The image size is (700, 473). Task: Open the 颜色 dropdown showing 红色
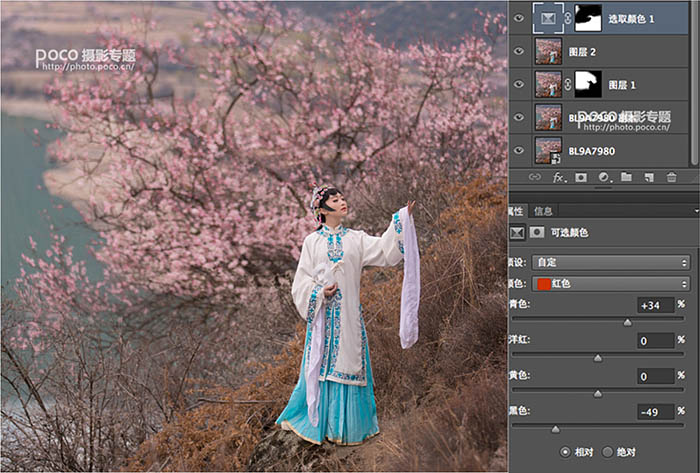[611, 284]
